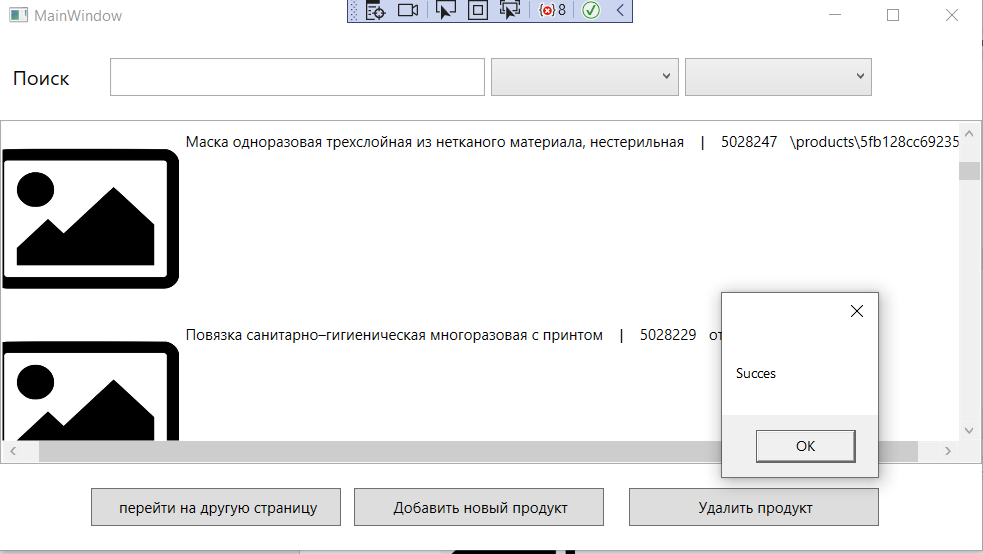
Task: Click list horizontal scrollbar left arrow
Action: coord(13,451)
